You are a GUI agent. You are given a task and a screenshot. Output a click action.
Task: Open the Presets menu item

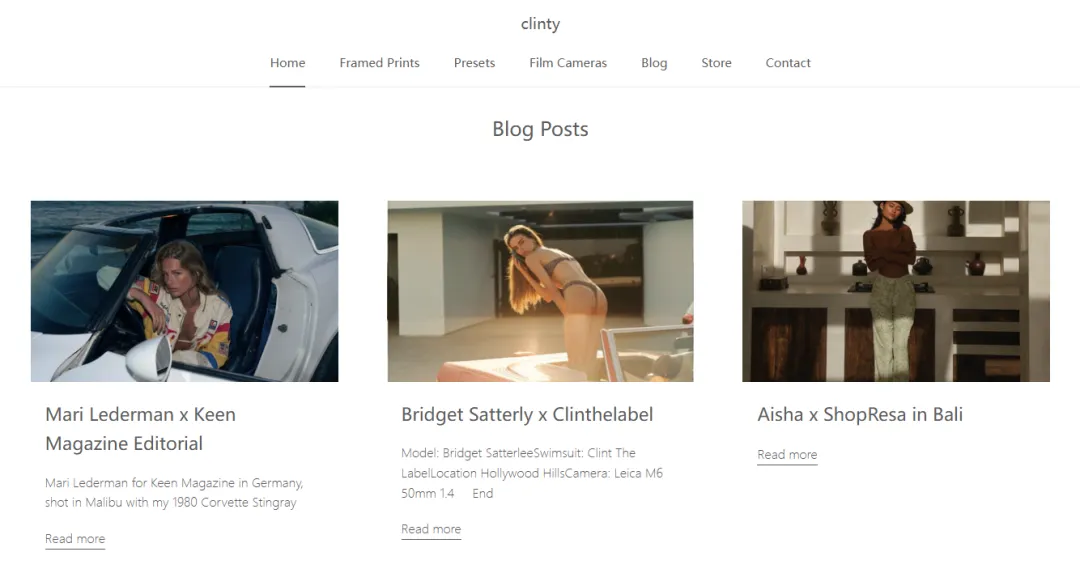pyautogui.click(x=475, y=63)
